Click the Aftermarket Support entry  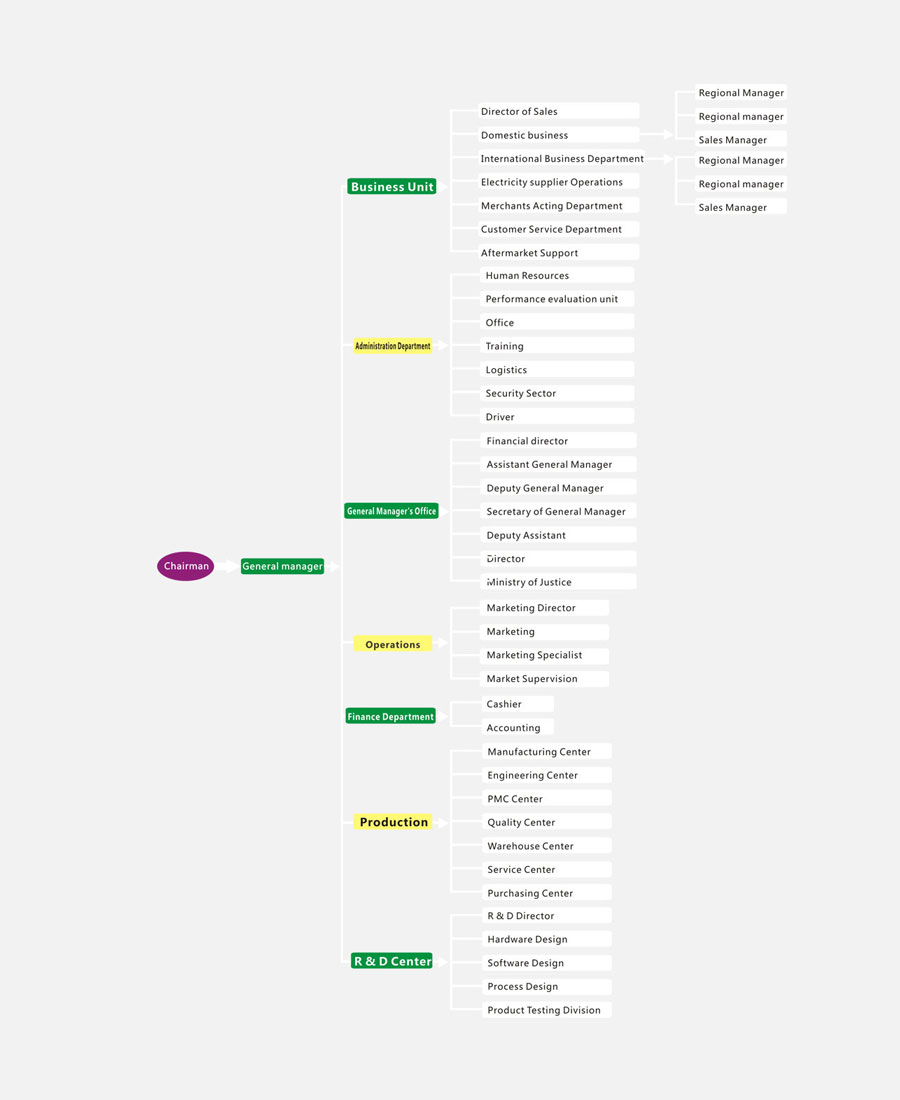coord(558,253)
